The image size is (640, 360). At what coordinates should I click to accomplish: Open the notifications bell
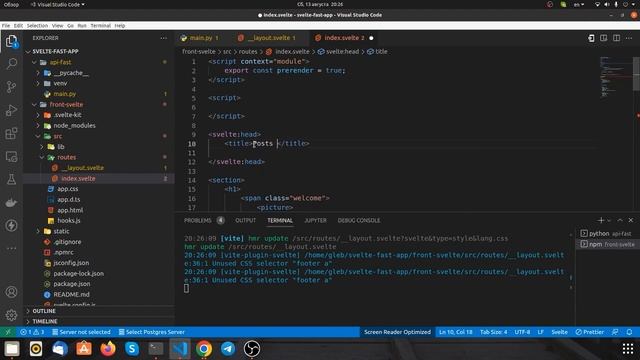(x=629, y=332)
